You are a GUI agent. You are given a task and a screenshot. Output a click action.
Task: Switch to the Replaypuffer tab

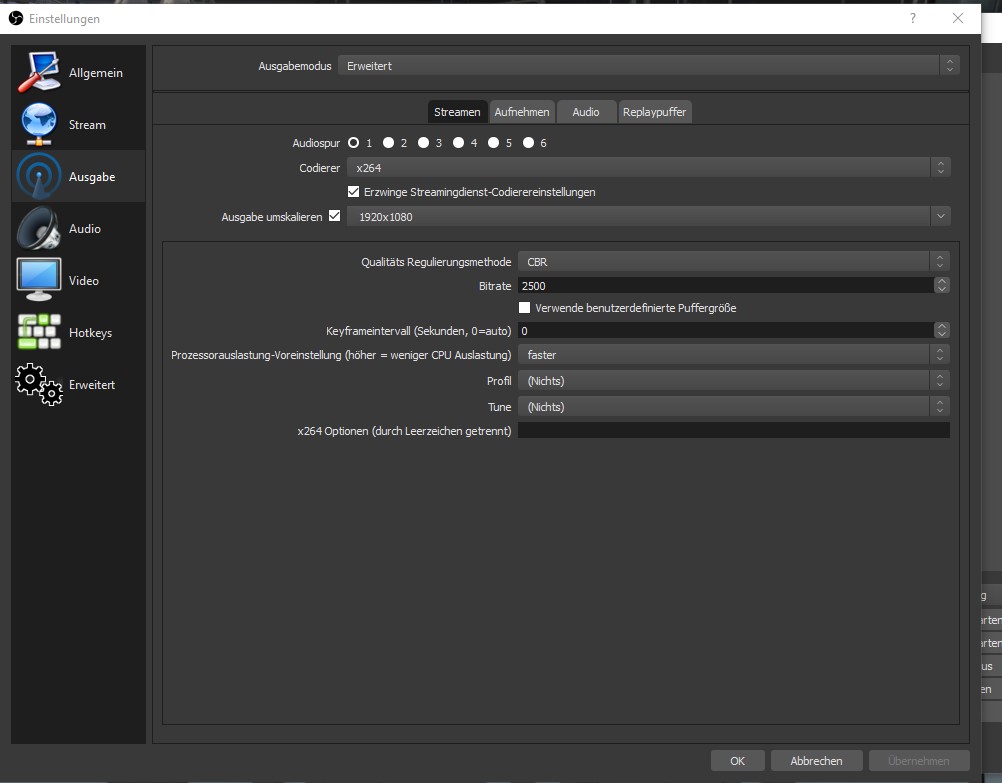coord(654,112)
